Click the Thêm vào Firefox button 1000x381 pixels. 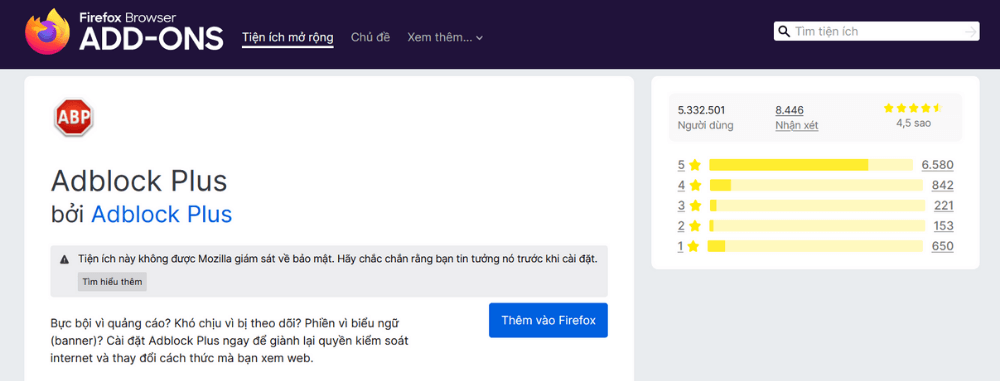coord(548,320)
